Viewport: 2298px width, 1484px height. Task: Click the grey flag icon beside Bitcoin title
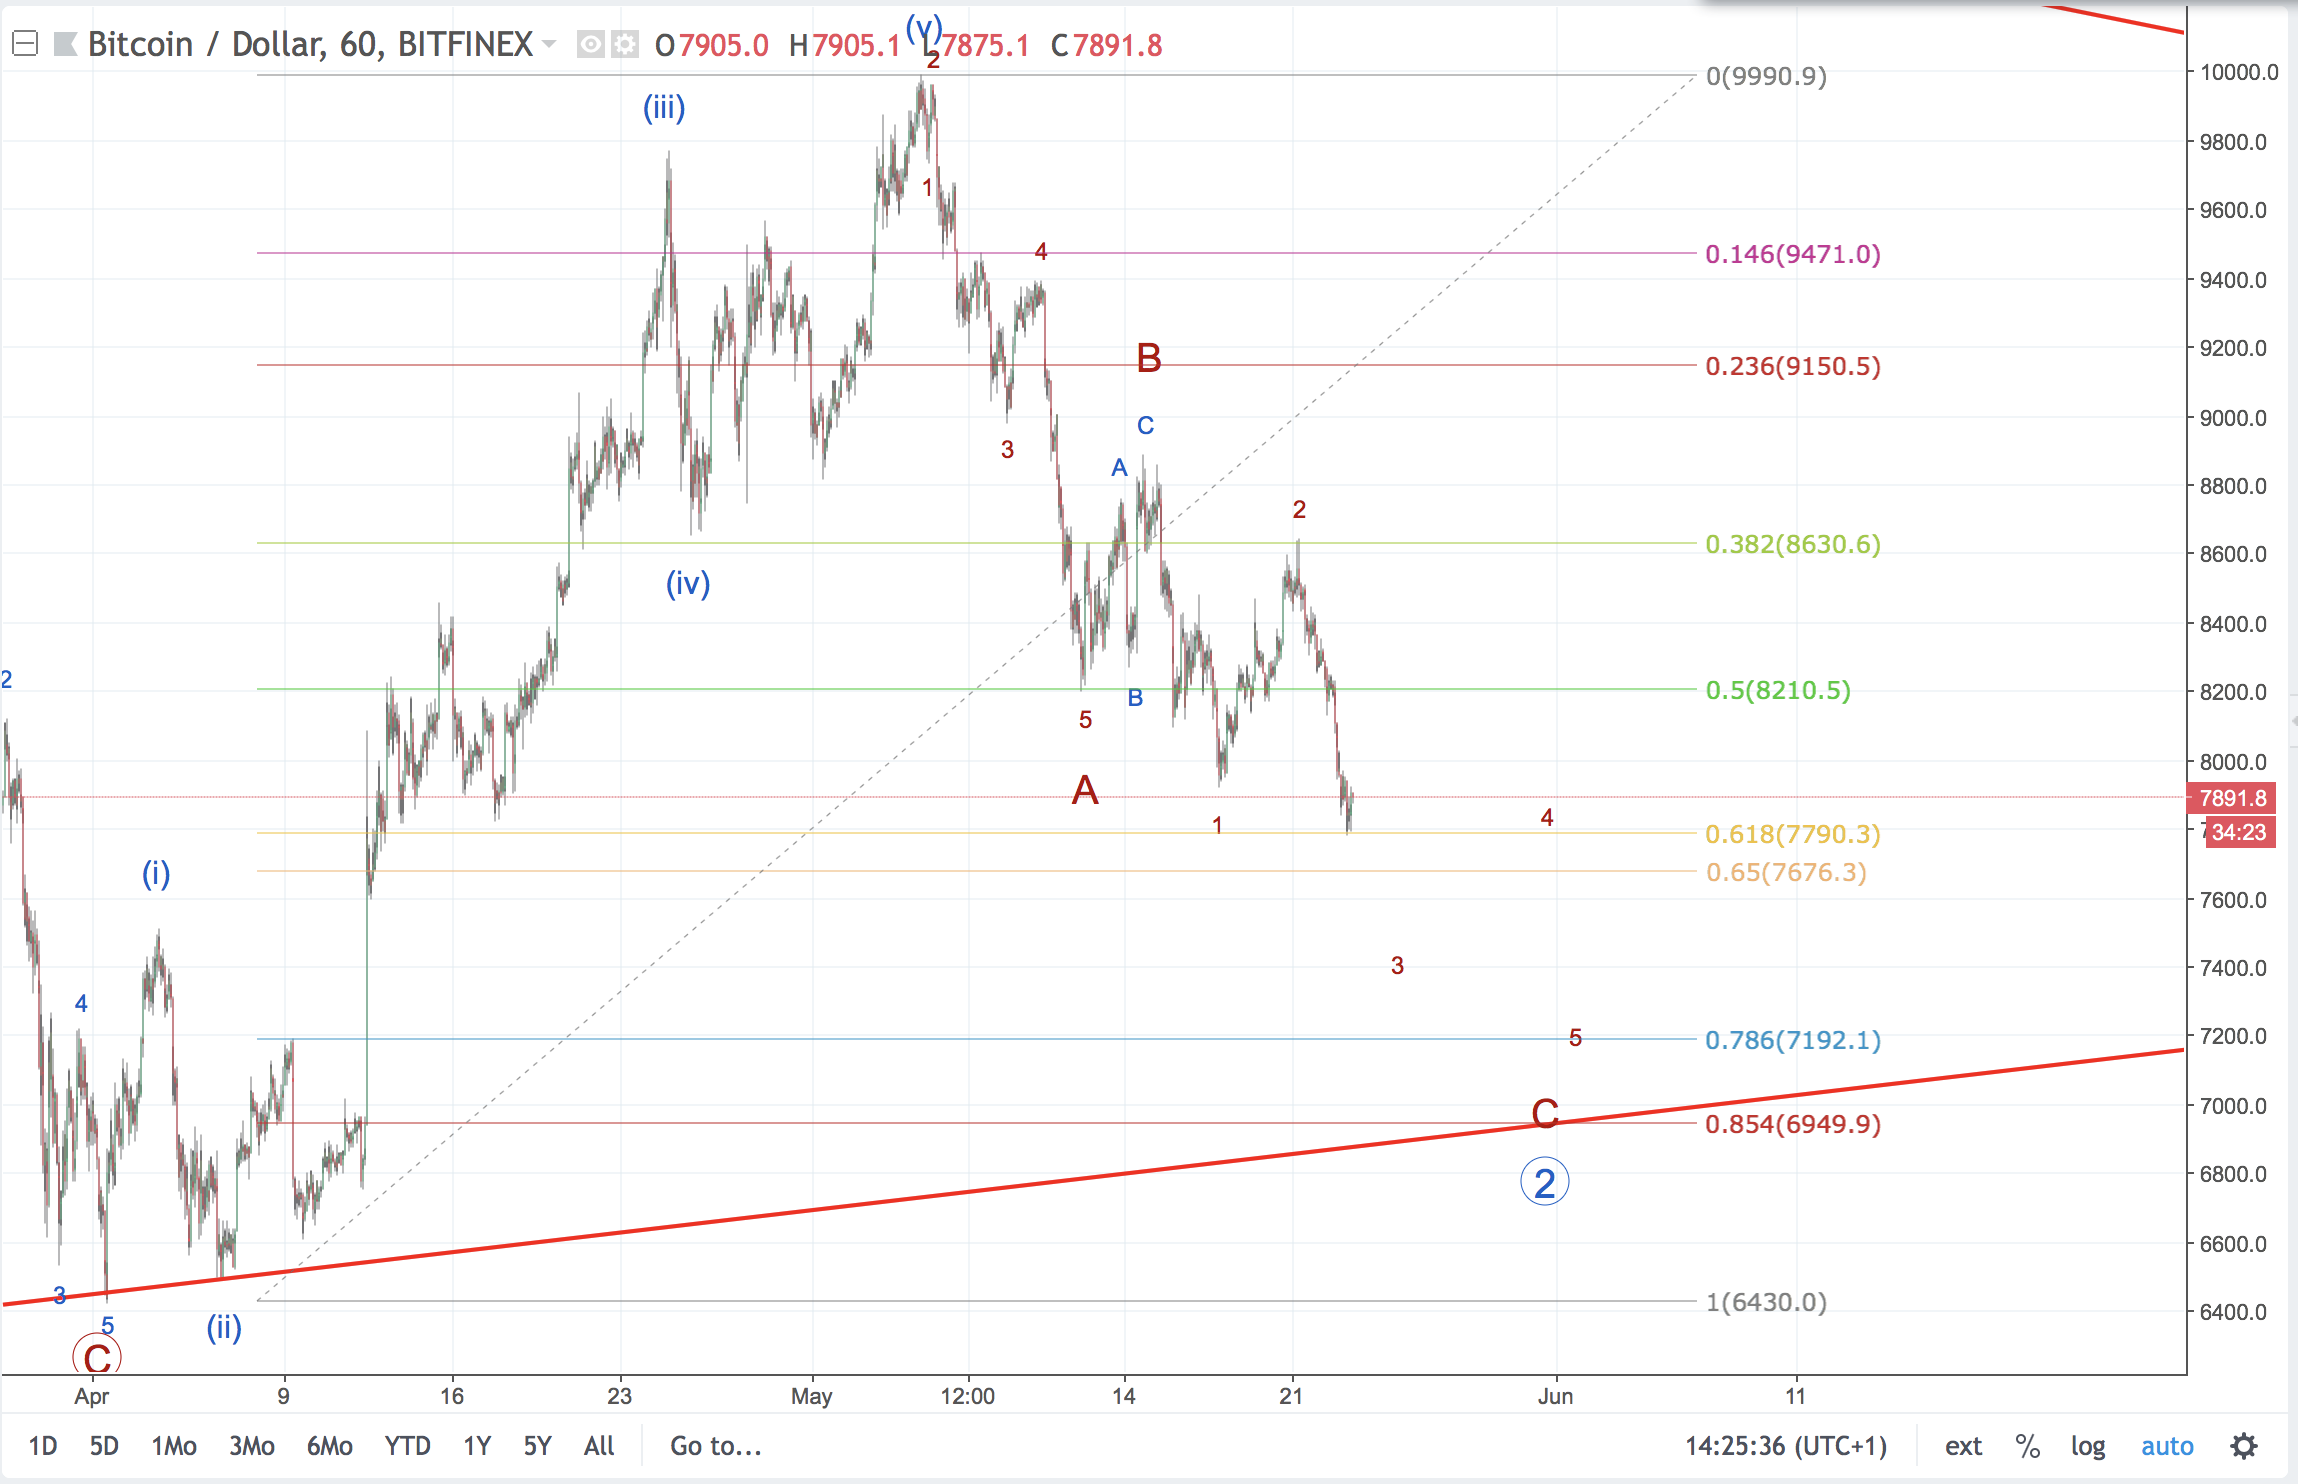tap(65, 44)
